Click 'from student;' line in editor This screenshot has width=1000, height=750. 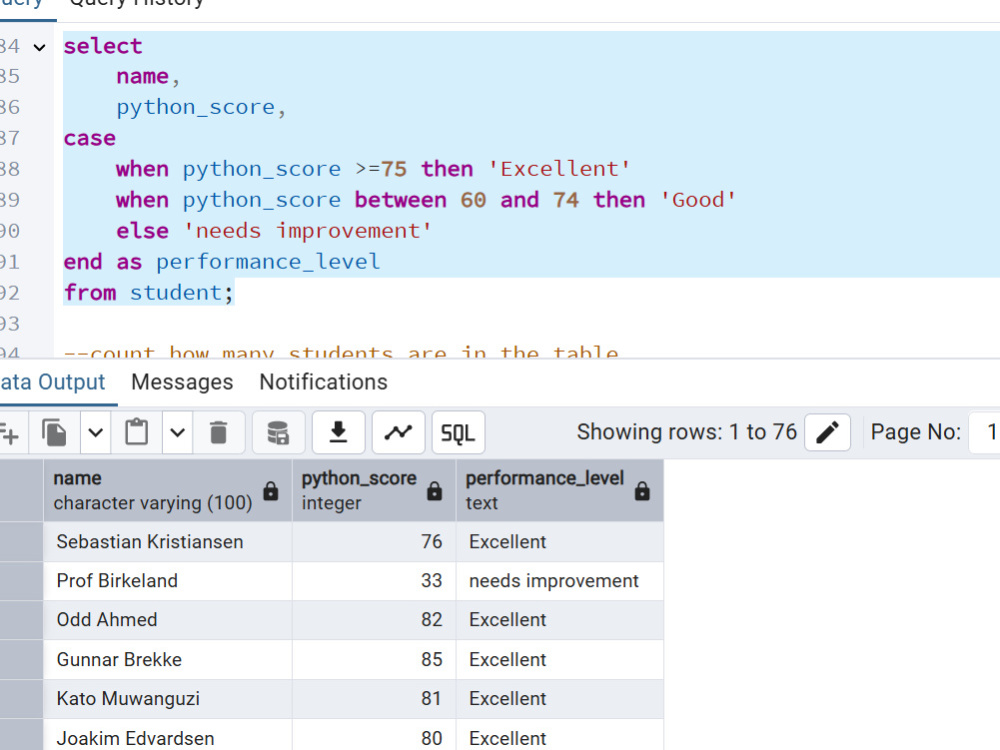coord(149,293)
